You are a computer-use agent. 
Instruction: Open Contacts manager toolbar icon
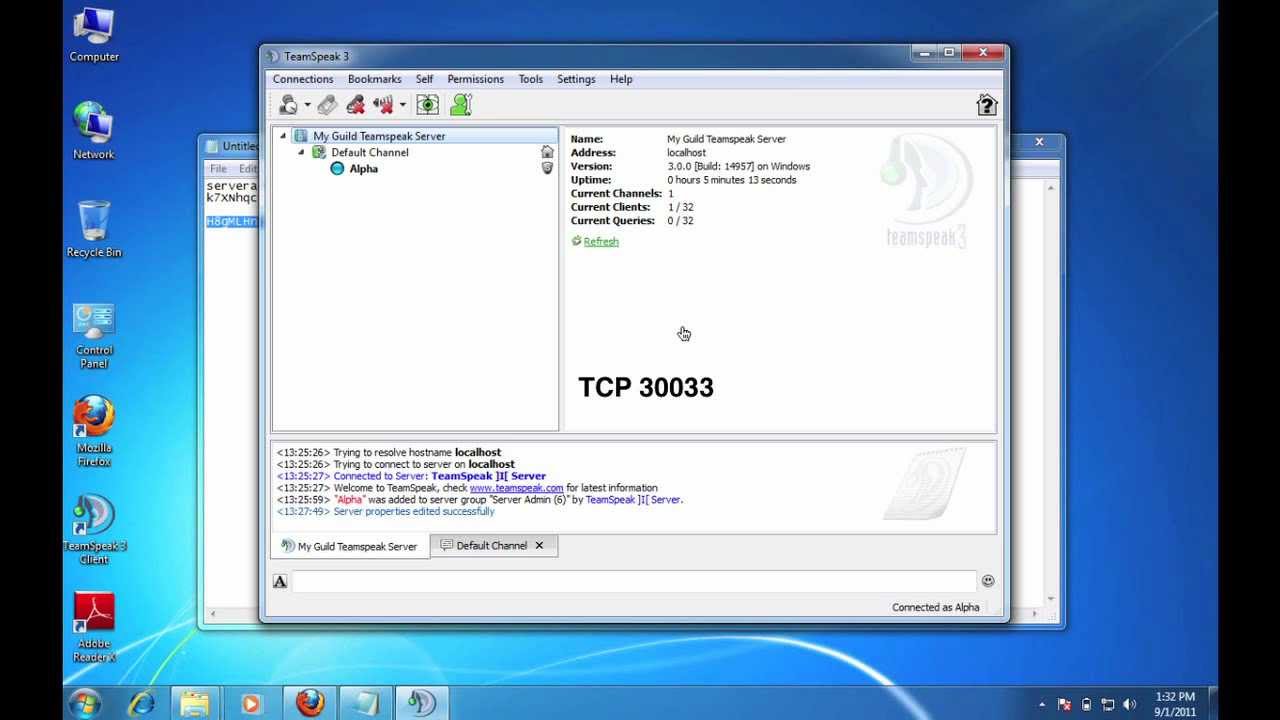[460, 104]
